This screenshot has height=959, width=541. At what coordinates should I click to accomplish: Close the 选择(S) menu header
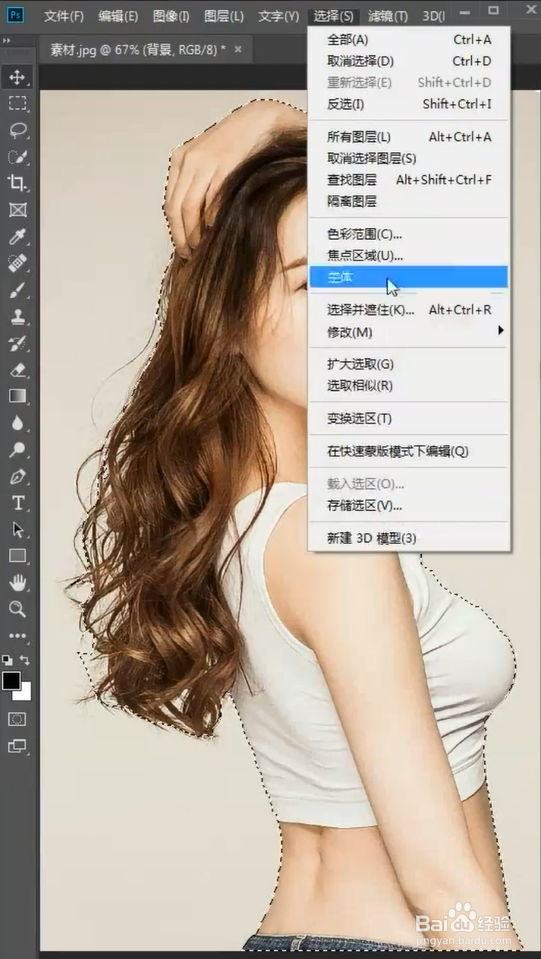333,16
